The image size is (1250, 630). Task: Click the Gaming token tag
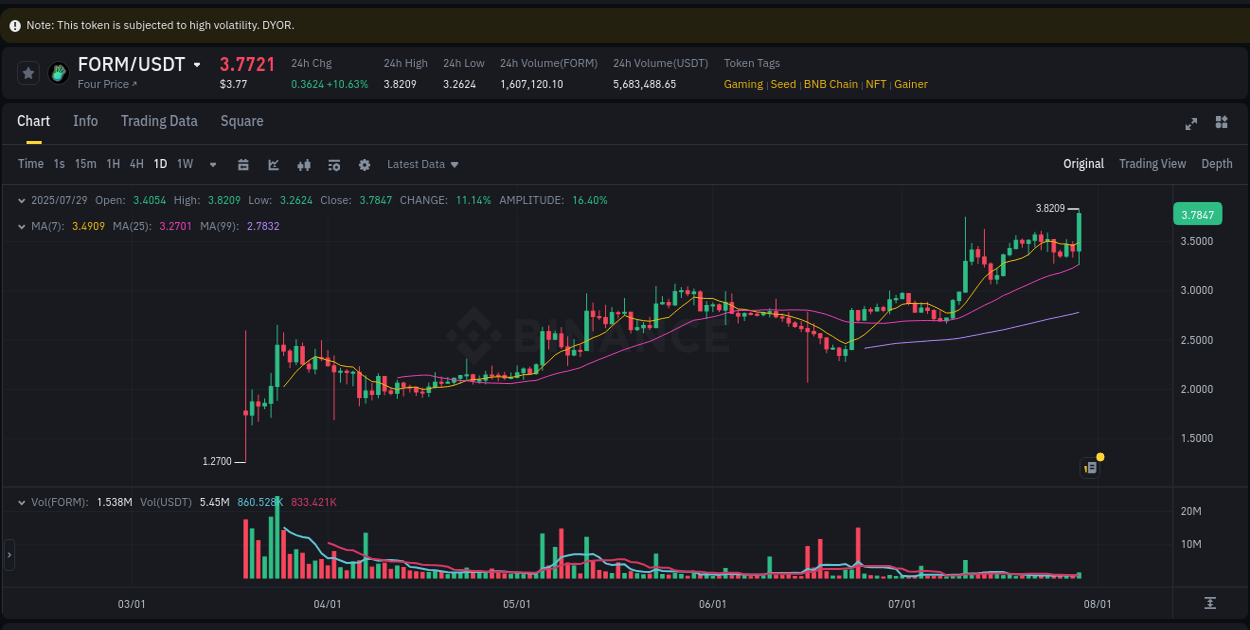[743, 84]
